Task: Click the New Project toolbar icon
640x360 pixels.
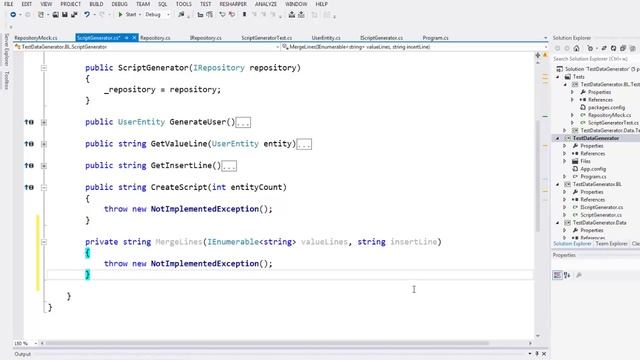Action: [41, 15]
